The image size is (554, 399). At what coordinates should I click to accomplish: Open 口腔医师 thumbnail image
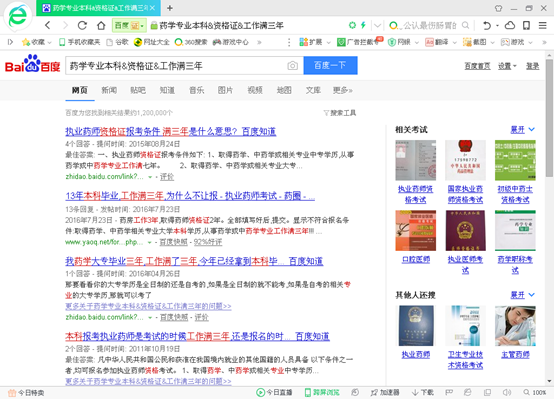416,230
